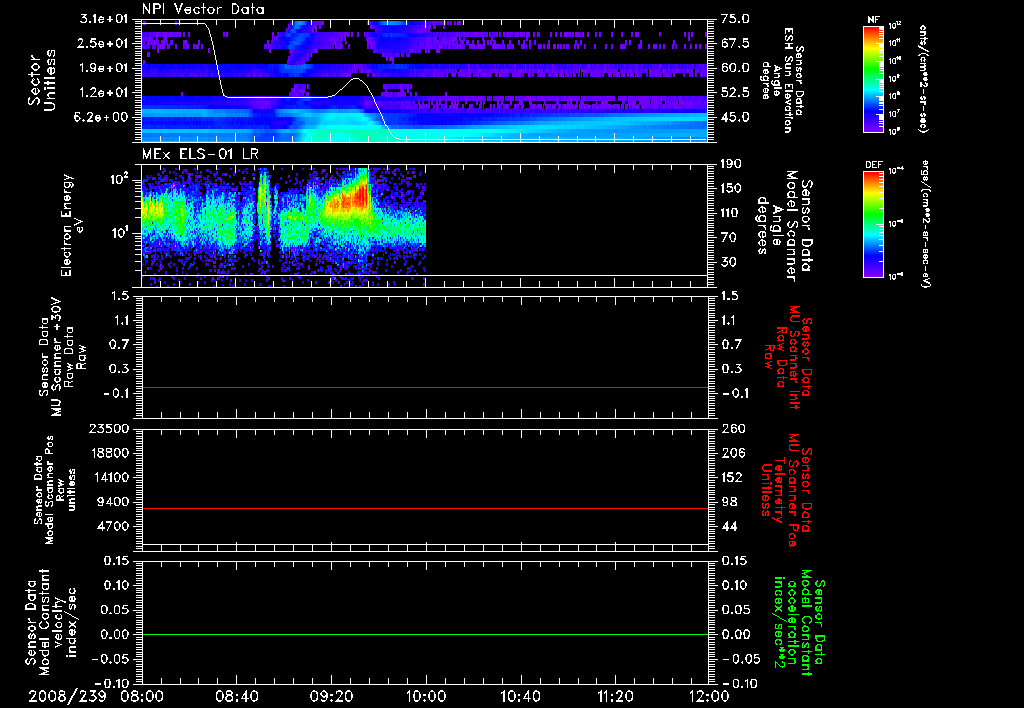This screenshot has width=1024, height=708.
Task: Click the 4700 scanner position tick
Action: tap(114, 526)
